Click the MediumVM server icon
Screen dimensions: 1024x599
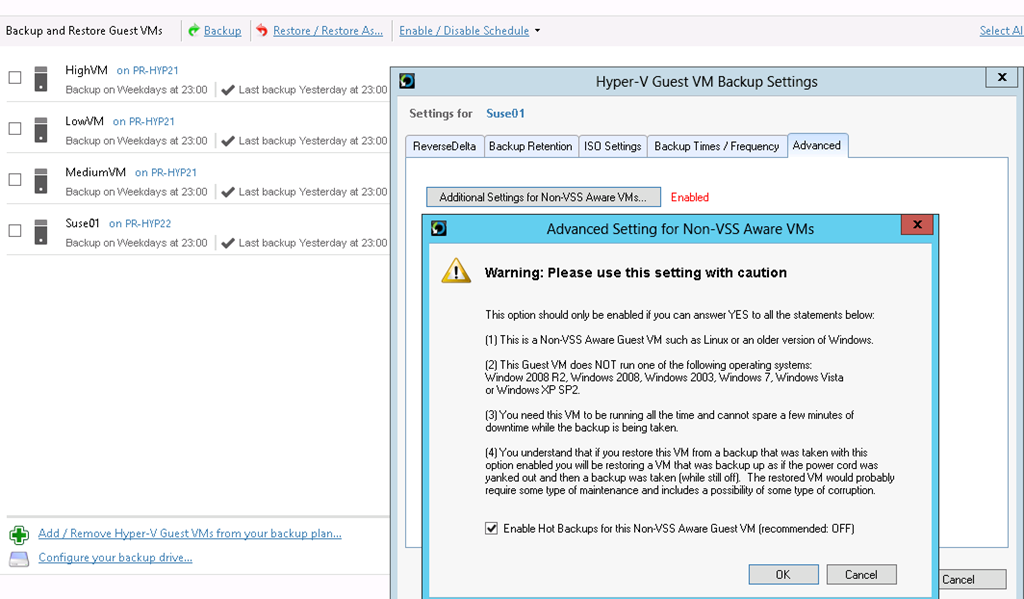click(40, 180)
